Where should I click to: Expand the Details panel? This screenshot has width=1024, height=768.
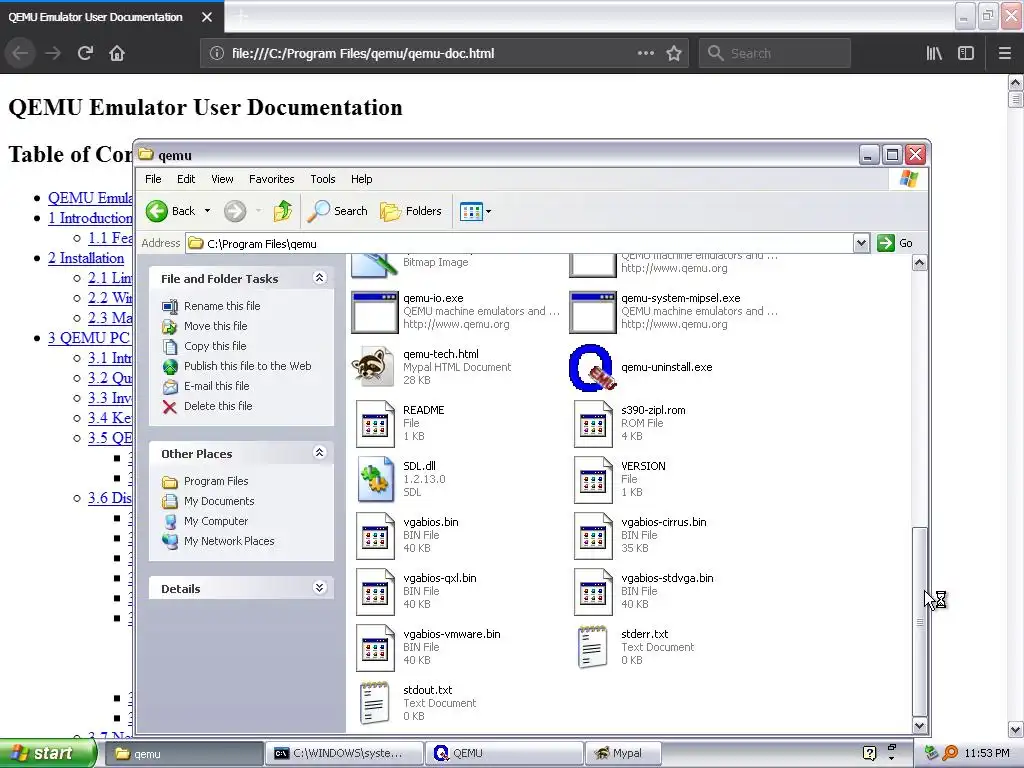coord(319,588)
